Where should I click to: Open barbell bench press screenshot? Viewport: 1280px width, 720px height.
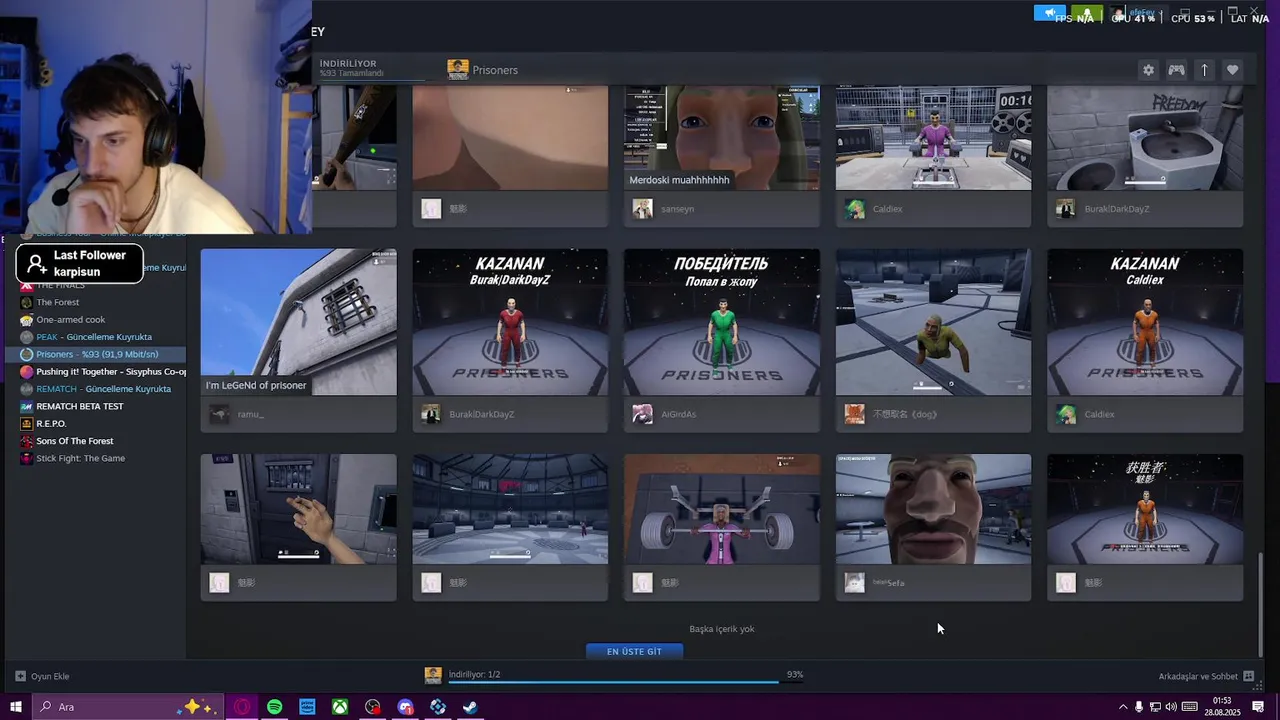point(721,509)
